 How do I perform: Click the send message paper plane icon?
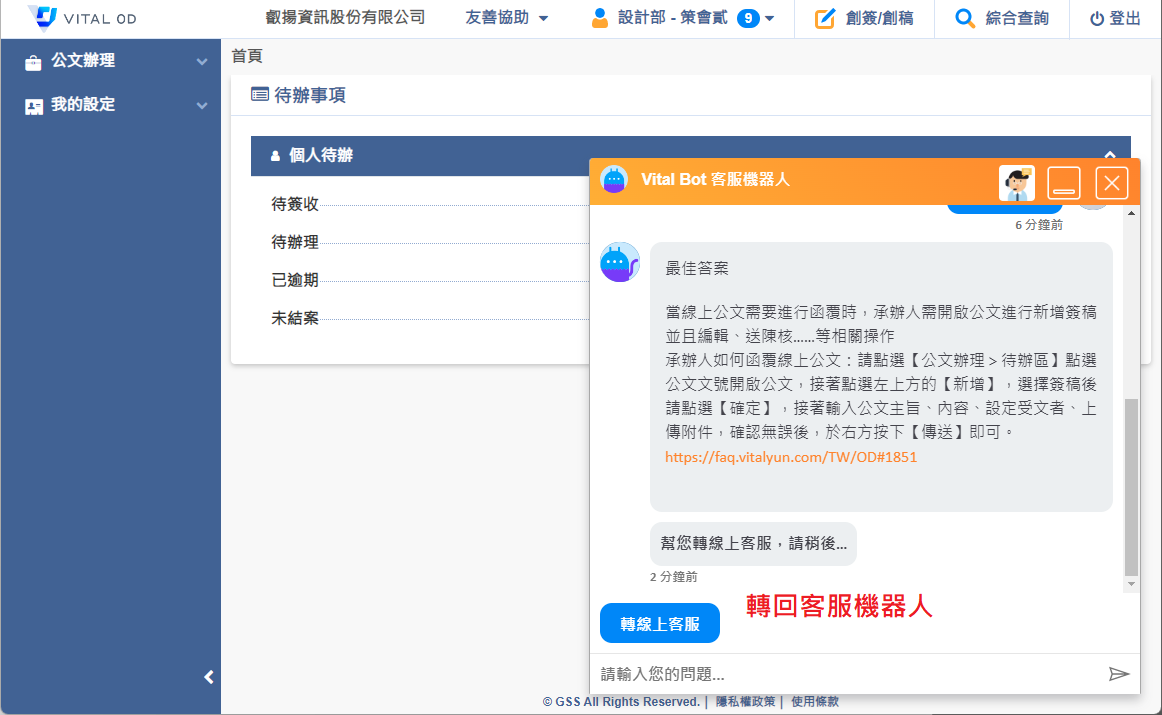point(1118,674)
